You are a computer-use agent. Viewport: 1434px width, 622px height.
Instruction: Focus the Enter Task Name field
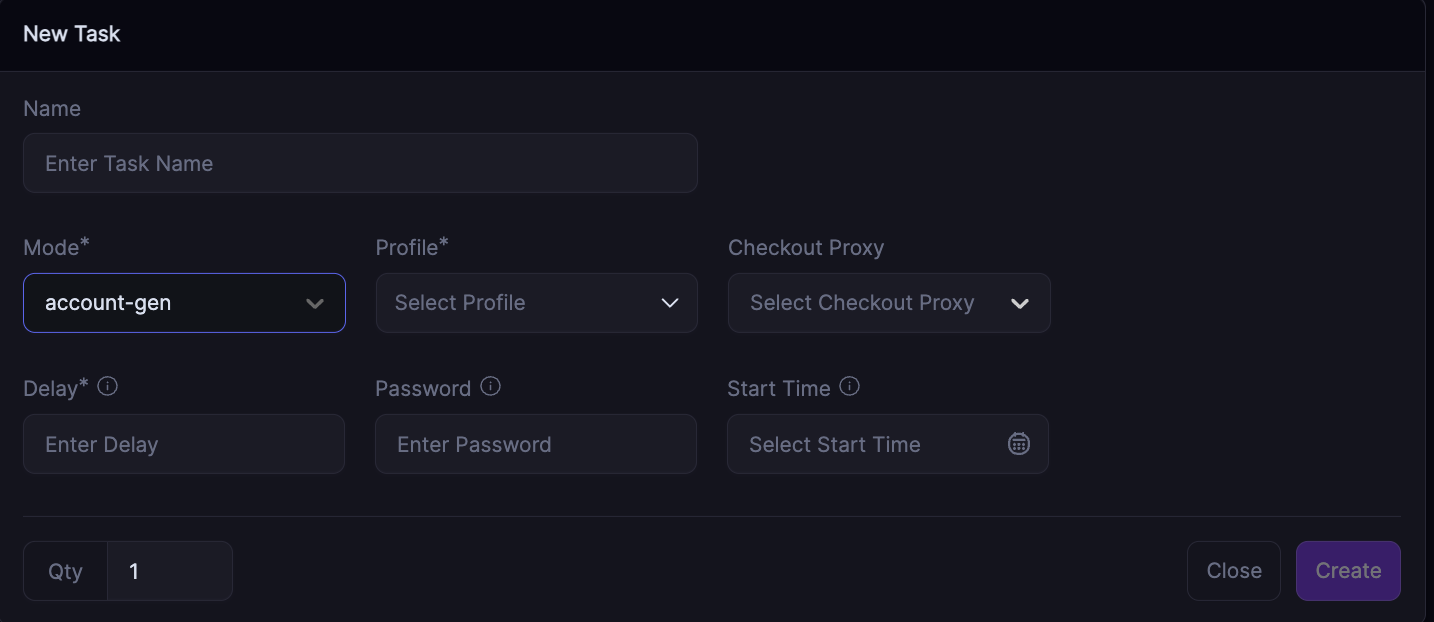(360, 163)
